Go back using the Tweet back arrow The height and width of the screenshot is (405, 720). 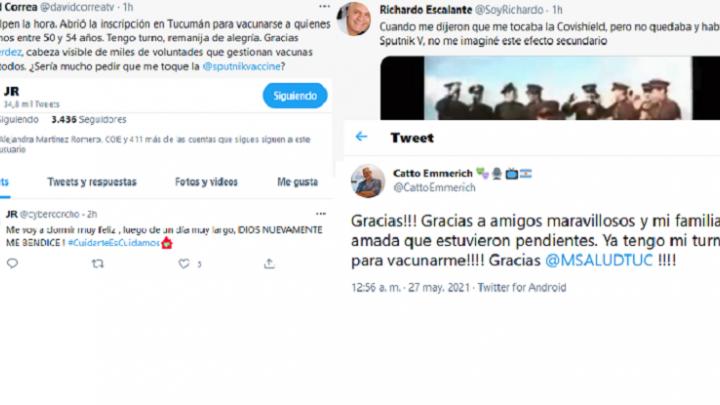[x=361, y=137]
